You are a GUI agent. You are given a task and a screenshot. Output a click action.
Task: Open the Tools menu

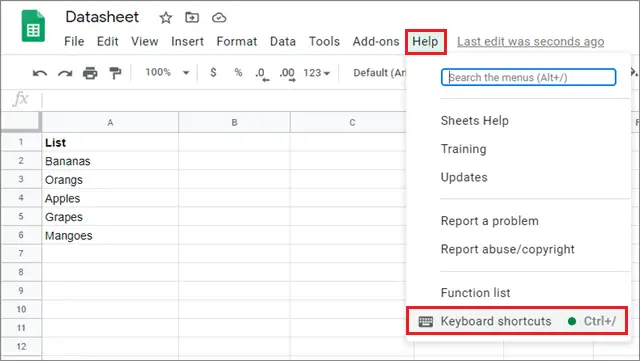tap(324, 41)
